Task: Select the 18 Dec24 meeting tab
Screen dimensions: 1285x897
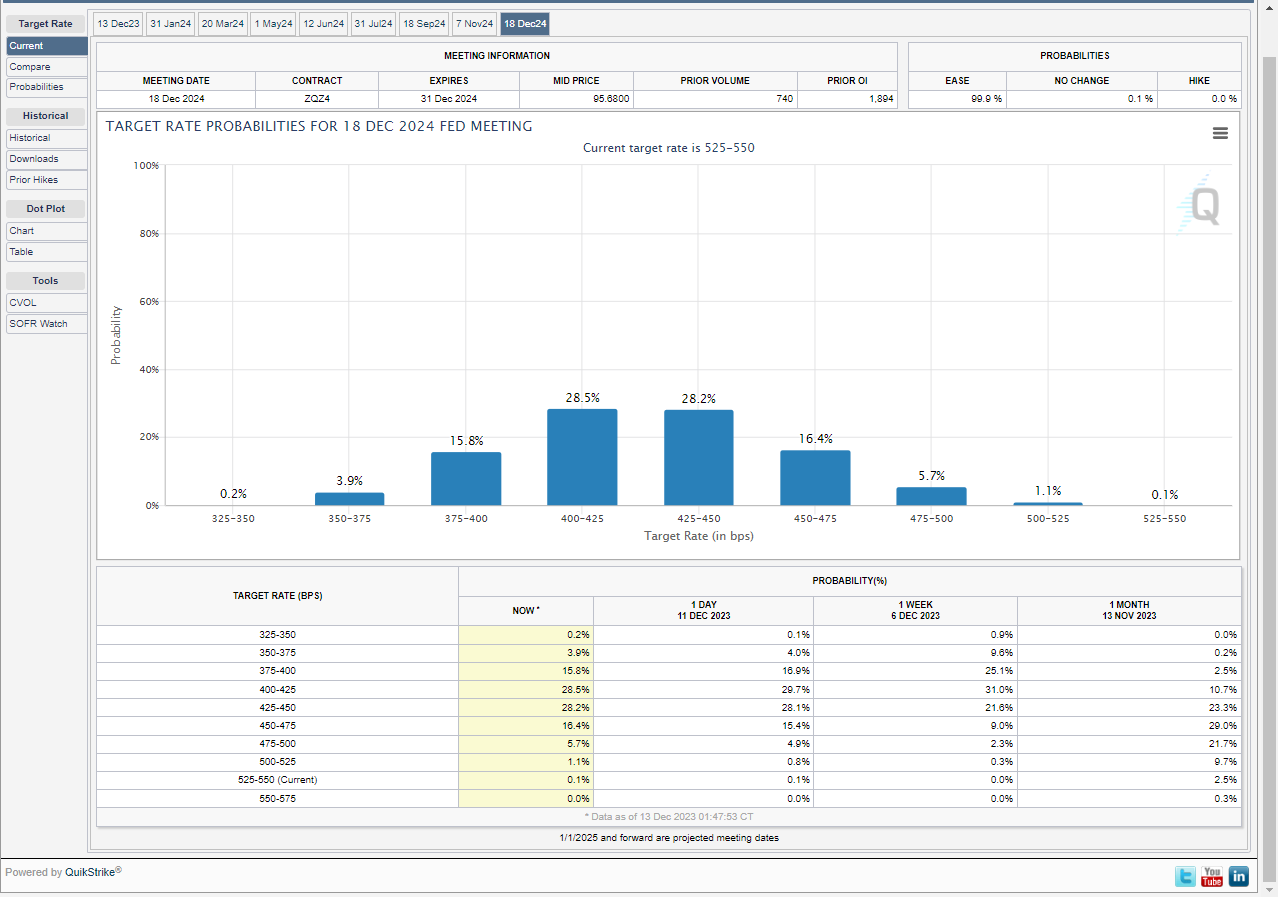Action: coord(525,24)
